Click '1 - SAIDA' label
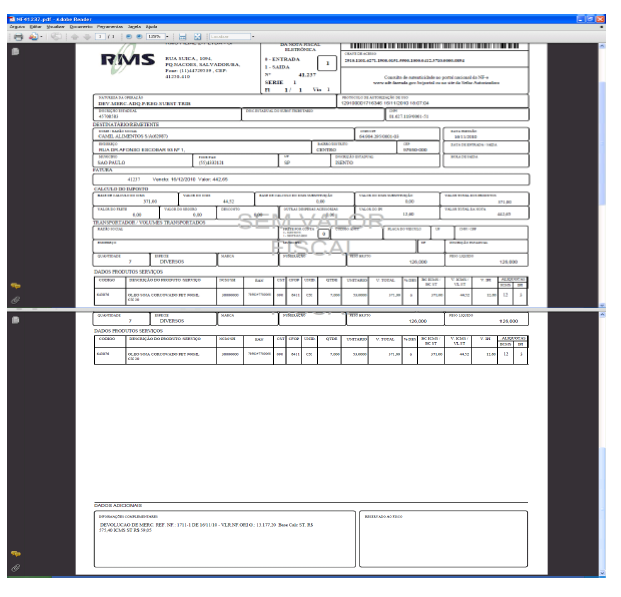 coord(277,67)
